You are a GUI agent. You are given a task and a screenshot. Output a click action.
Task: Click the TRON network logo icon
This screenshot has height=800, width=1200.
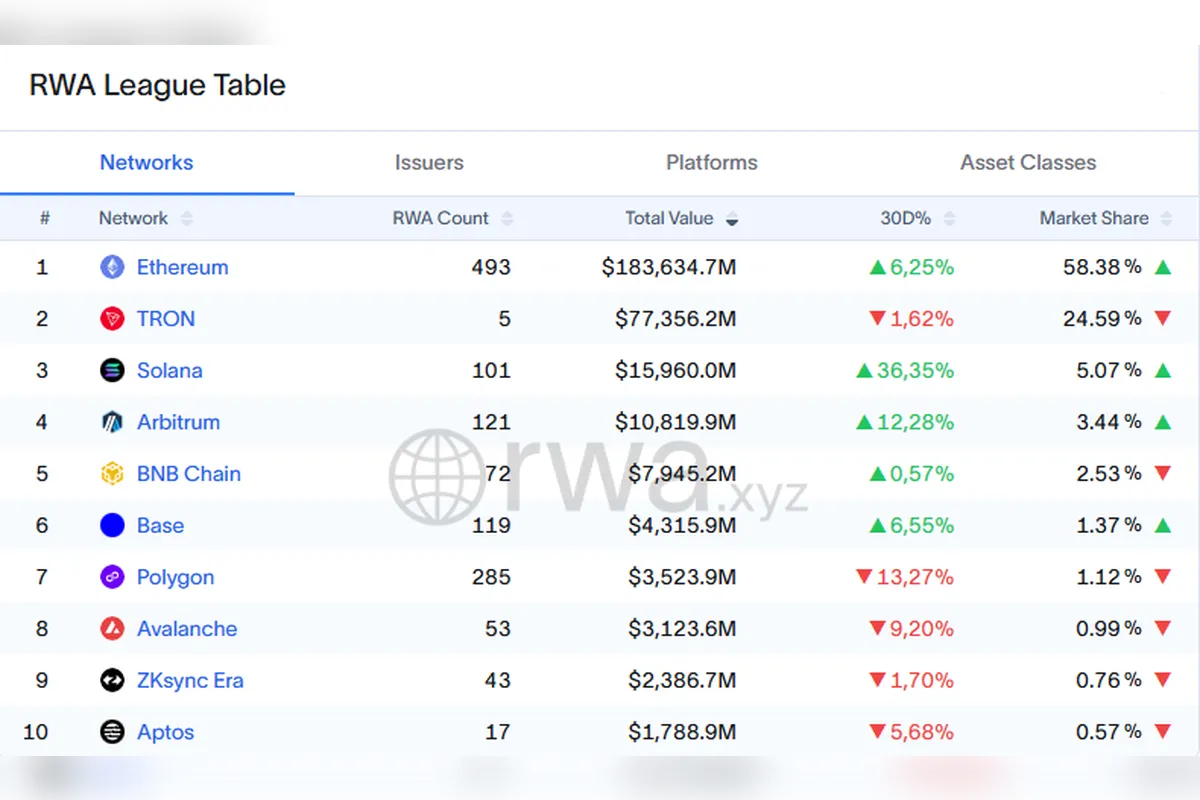112,319
